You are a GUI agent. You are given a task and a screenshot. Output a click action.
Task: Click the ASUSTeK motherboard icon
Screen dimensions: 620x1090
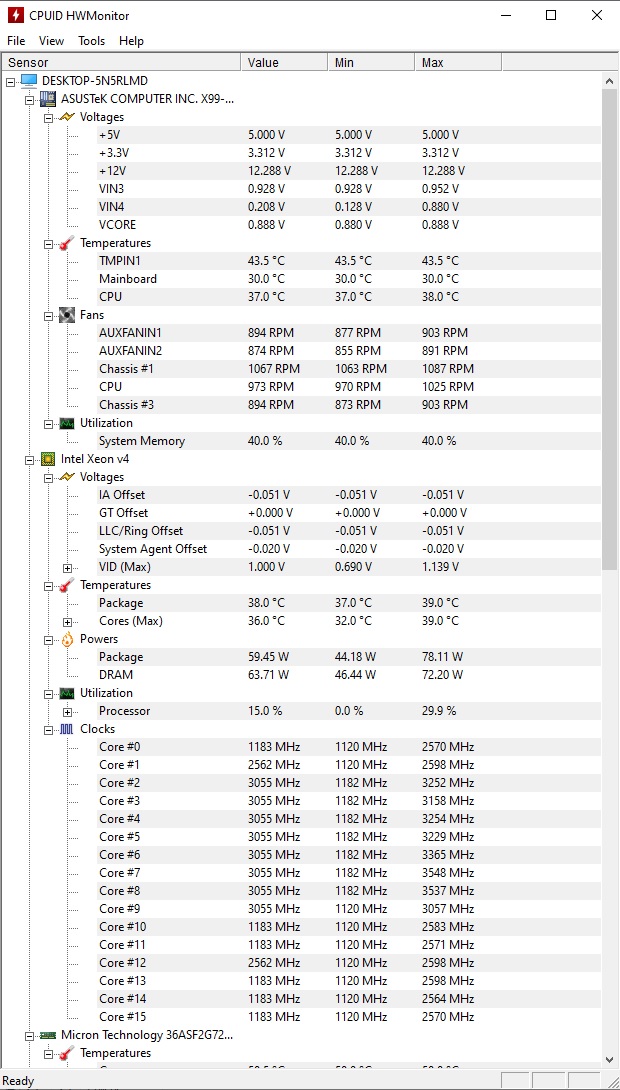(48, 99)
